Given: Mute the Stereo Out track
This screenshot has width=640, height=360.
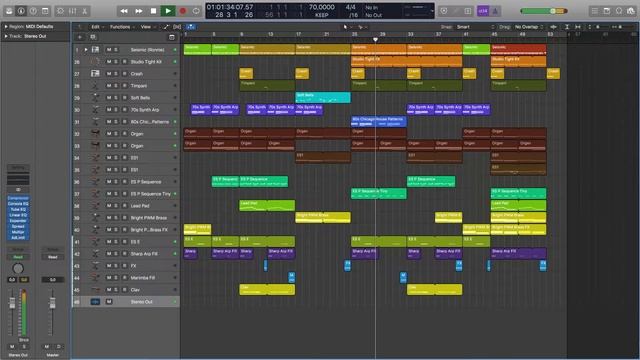Looking at the screenshot, I should click(109, 302).
